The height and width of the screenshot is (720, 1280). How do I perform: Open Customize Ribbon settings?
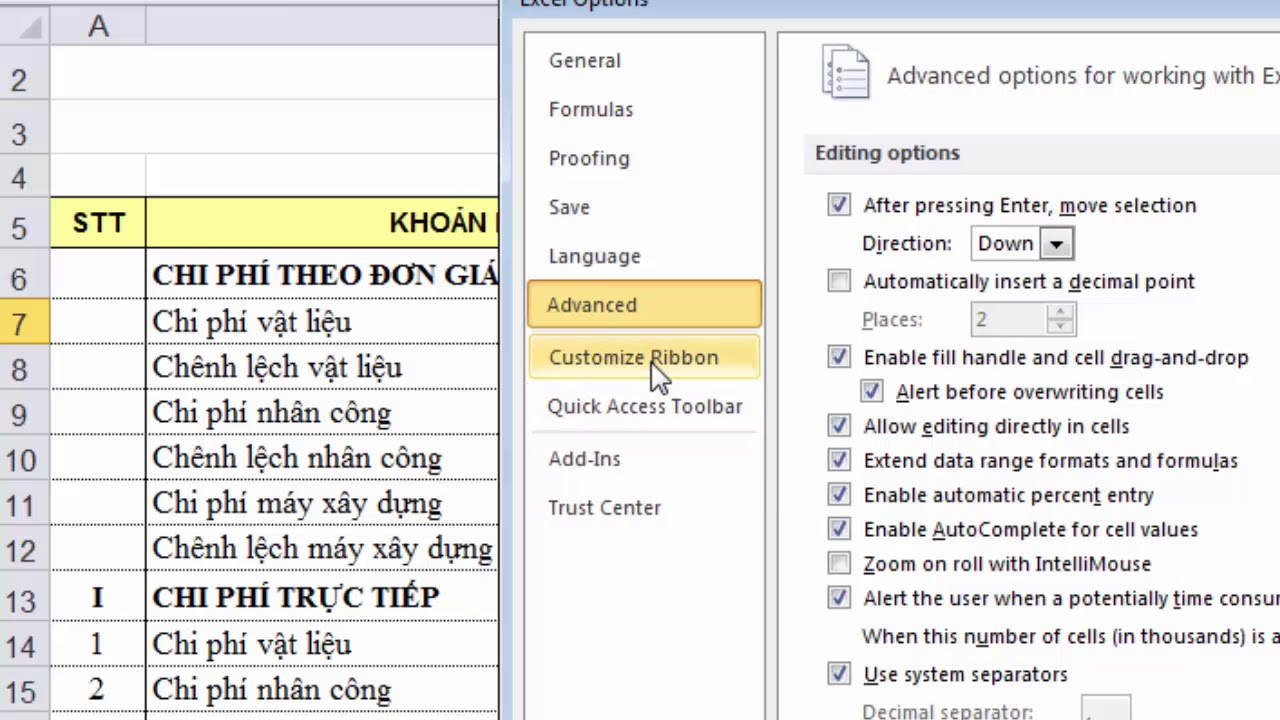point(644,357)
